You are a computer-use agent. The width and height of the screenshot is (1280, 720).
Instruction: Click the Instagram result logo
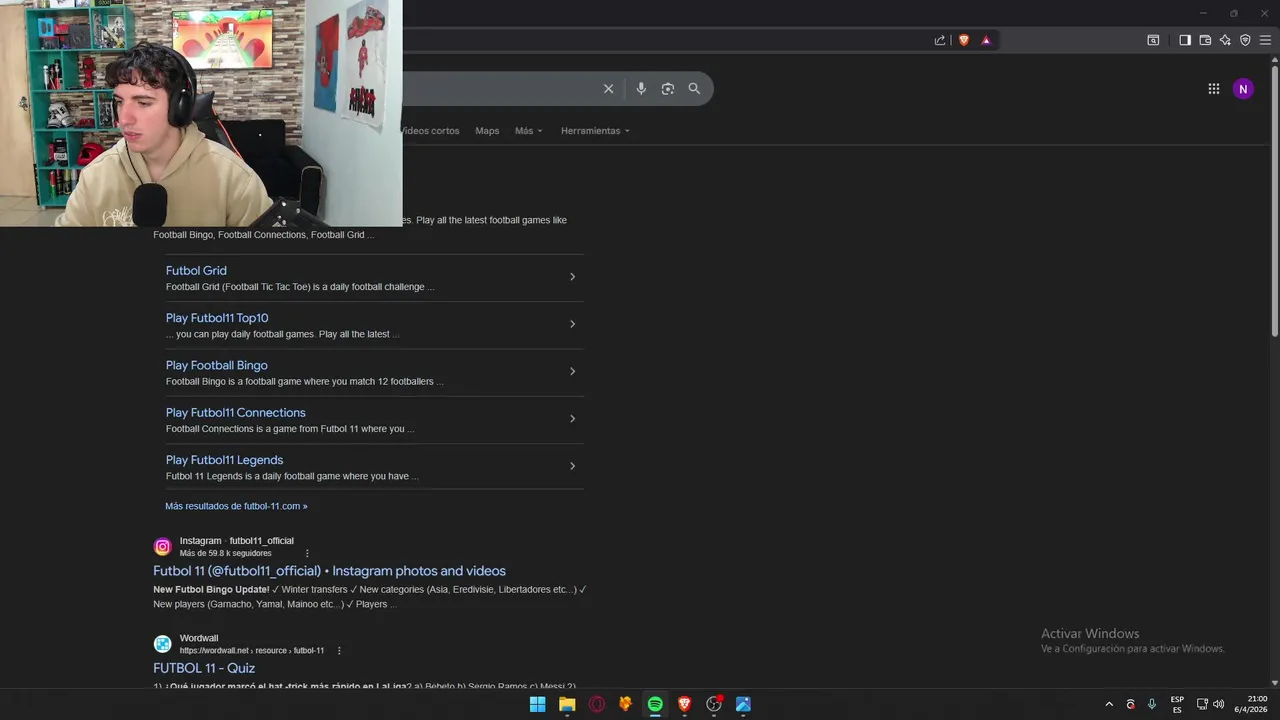tap(162, 547)
